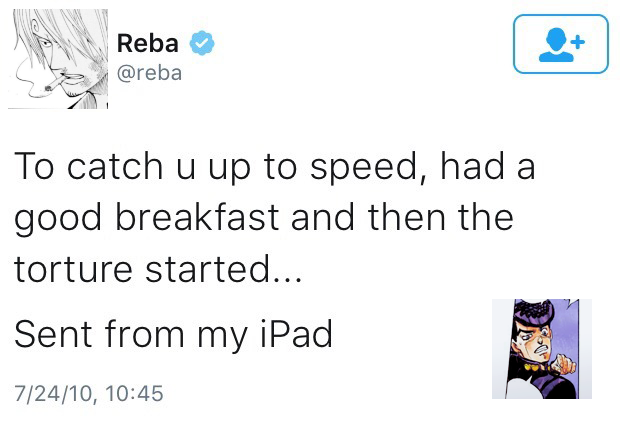Click 'torture started...' in the tweet

(158, 269)
